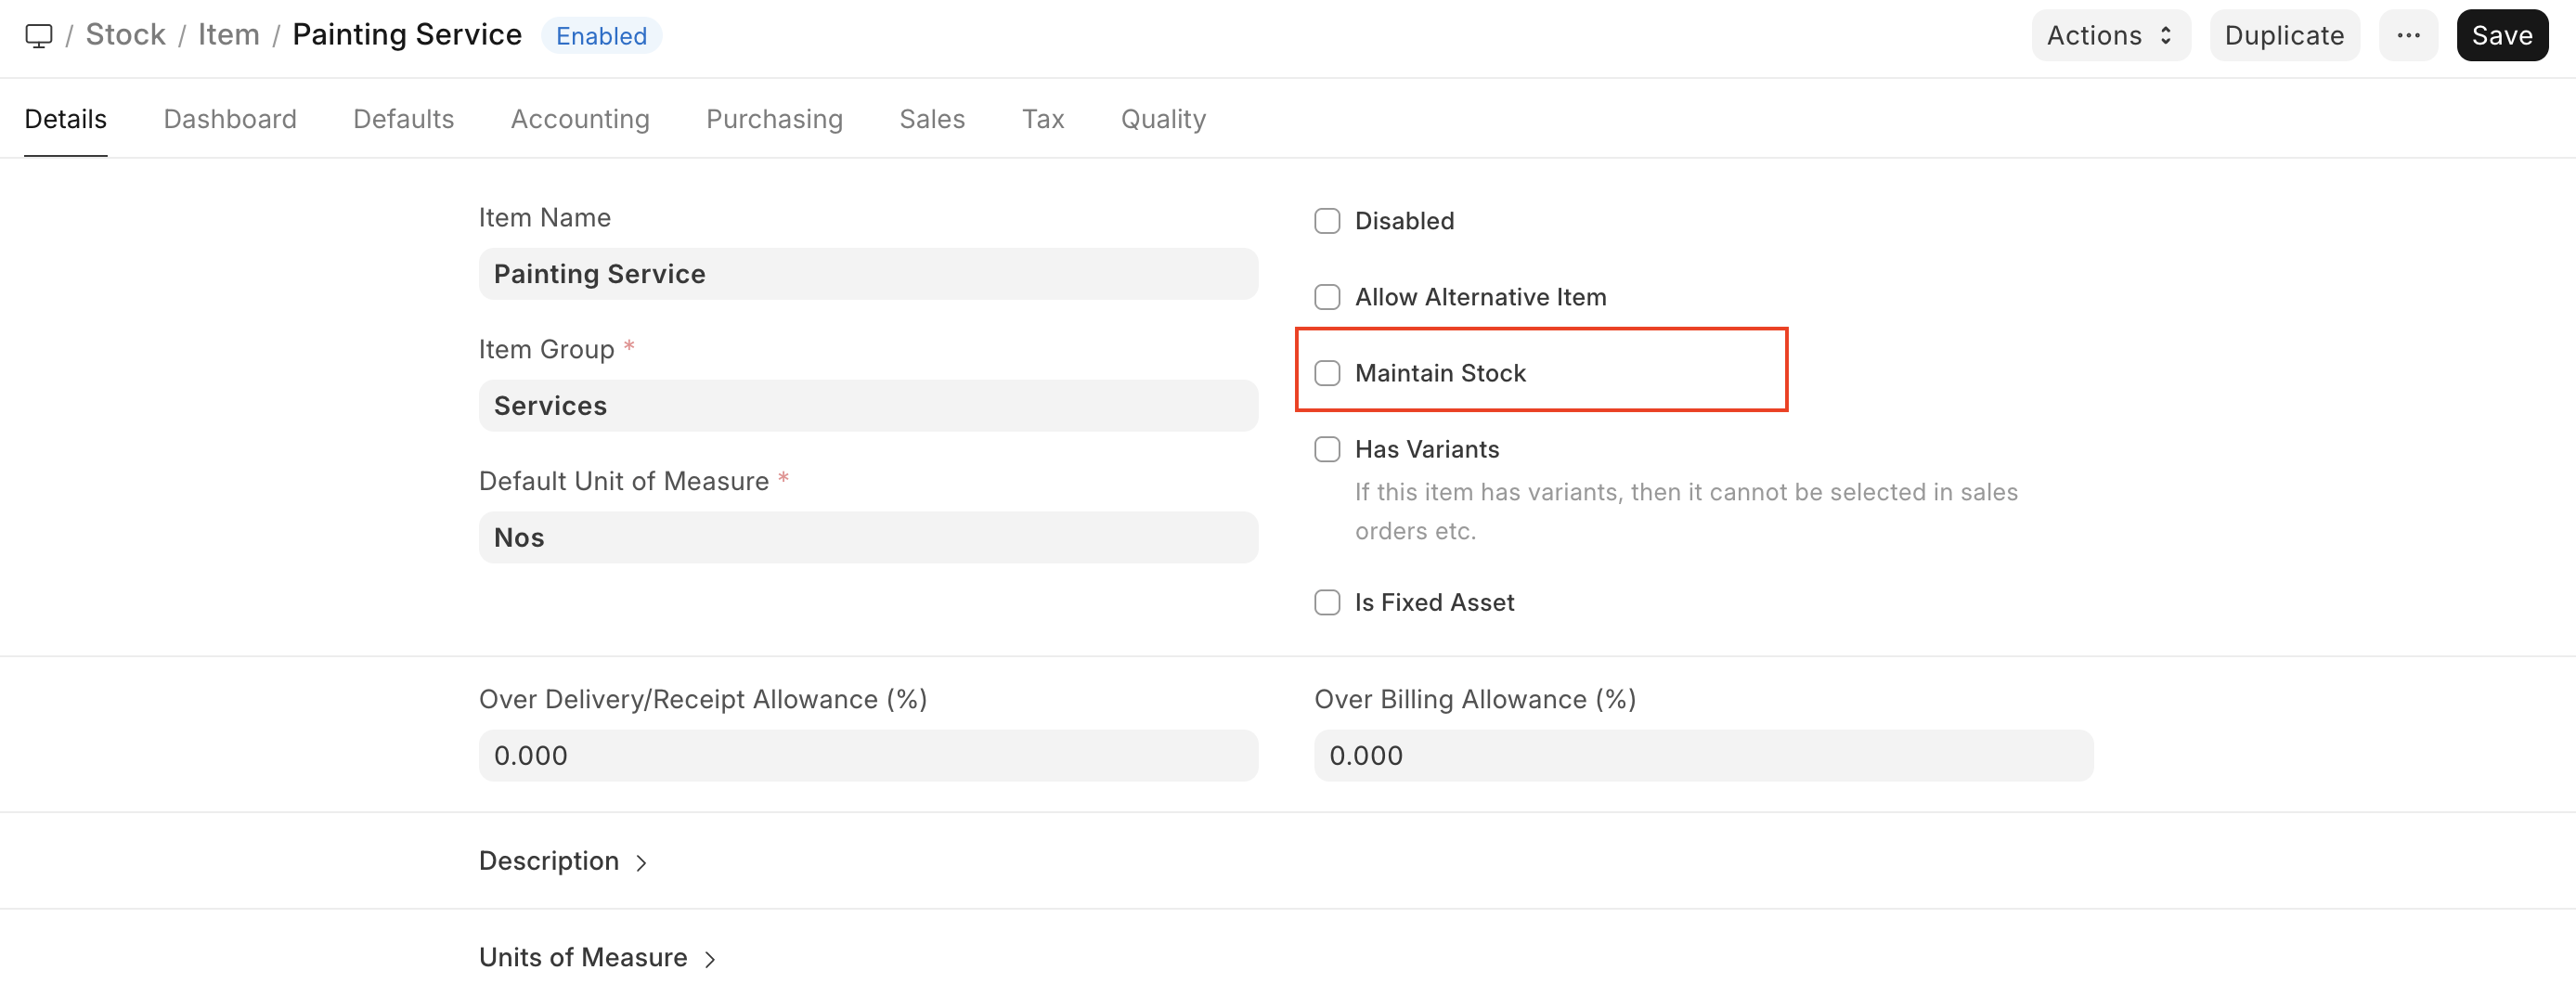Image resolution: width=2576 pixels, height=996 pixels.
Task: Go to the Dashboard tab
Action: pyautogui.click(x=230, y=119)
